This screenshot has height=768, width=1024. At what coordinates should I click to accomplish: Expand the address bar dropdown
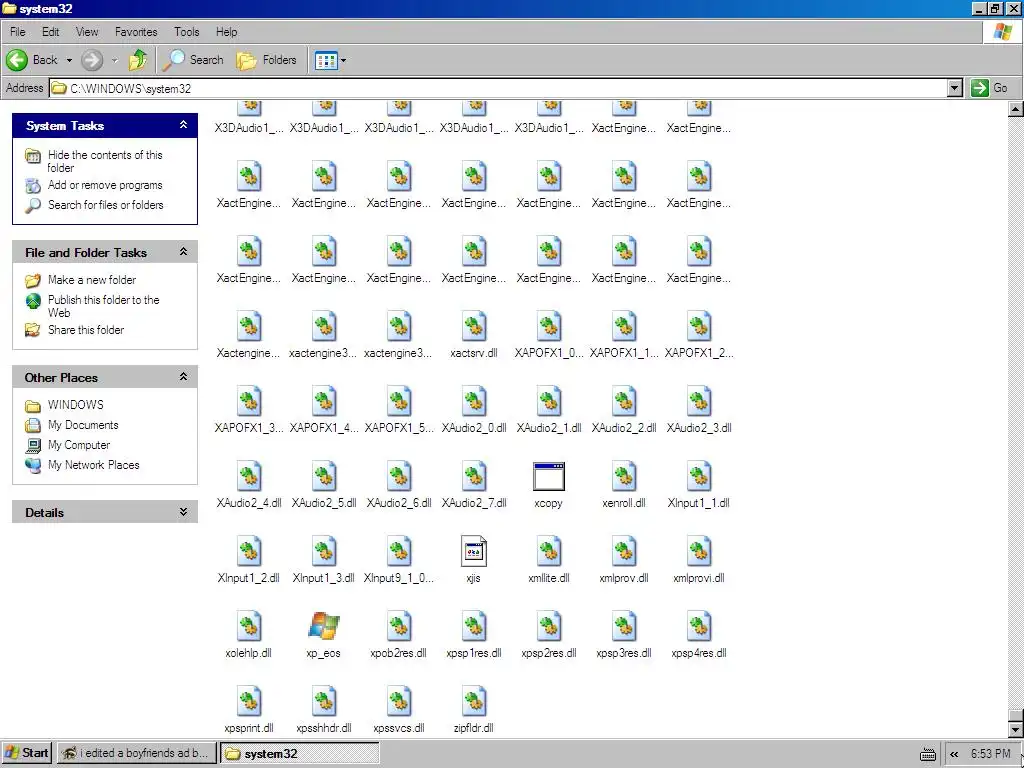955,88
